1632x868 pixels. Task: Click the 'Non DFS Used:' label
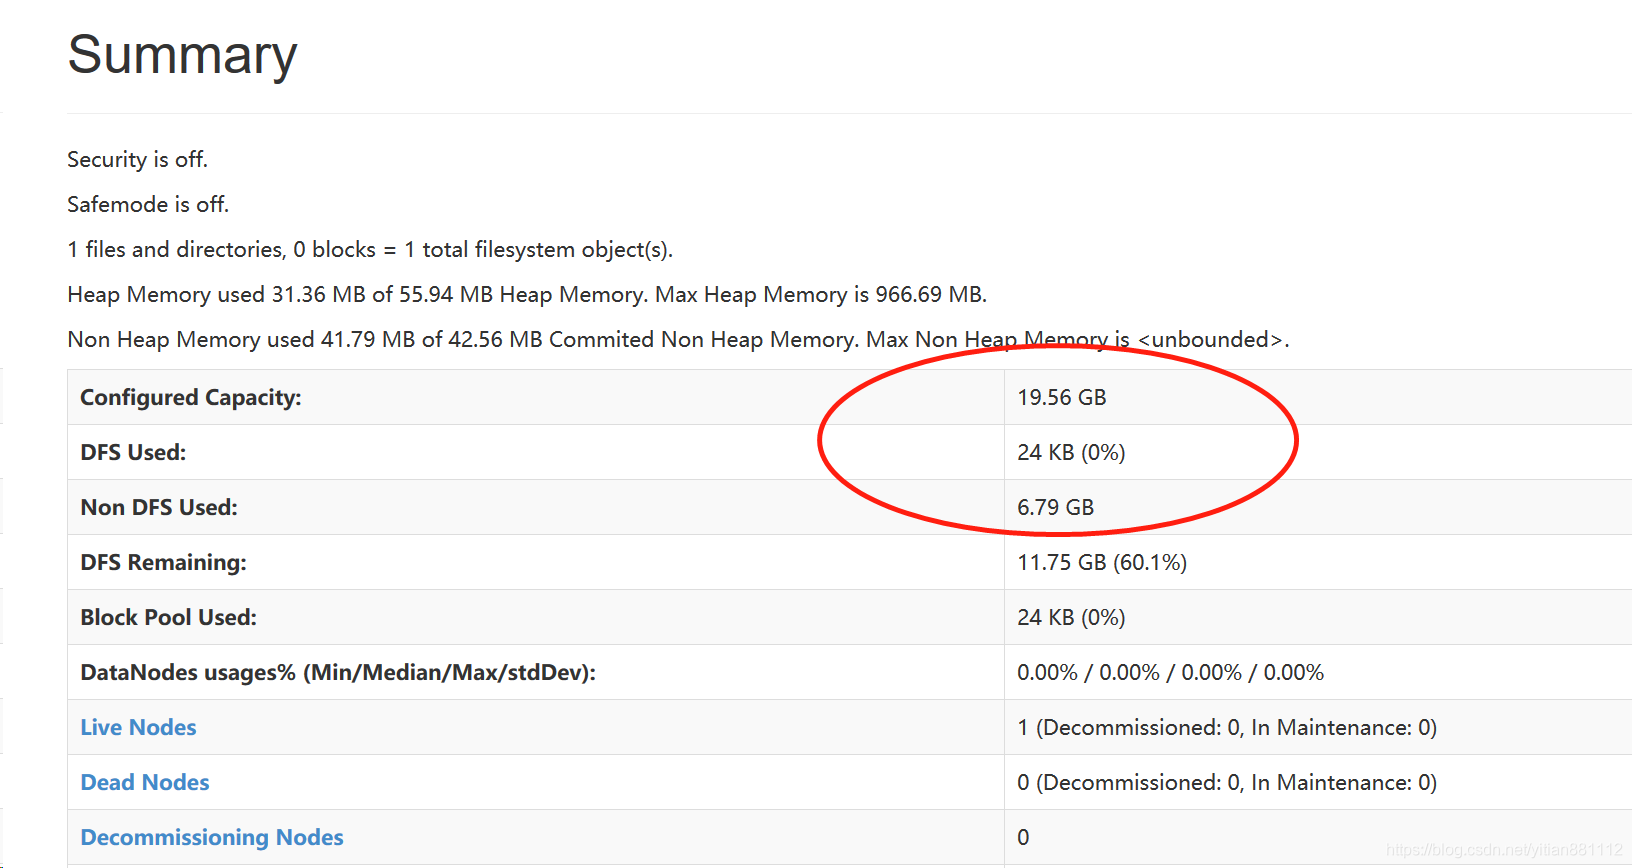click(x=159, y=507)
